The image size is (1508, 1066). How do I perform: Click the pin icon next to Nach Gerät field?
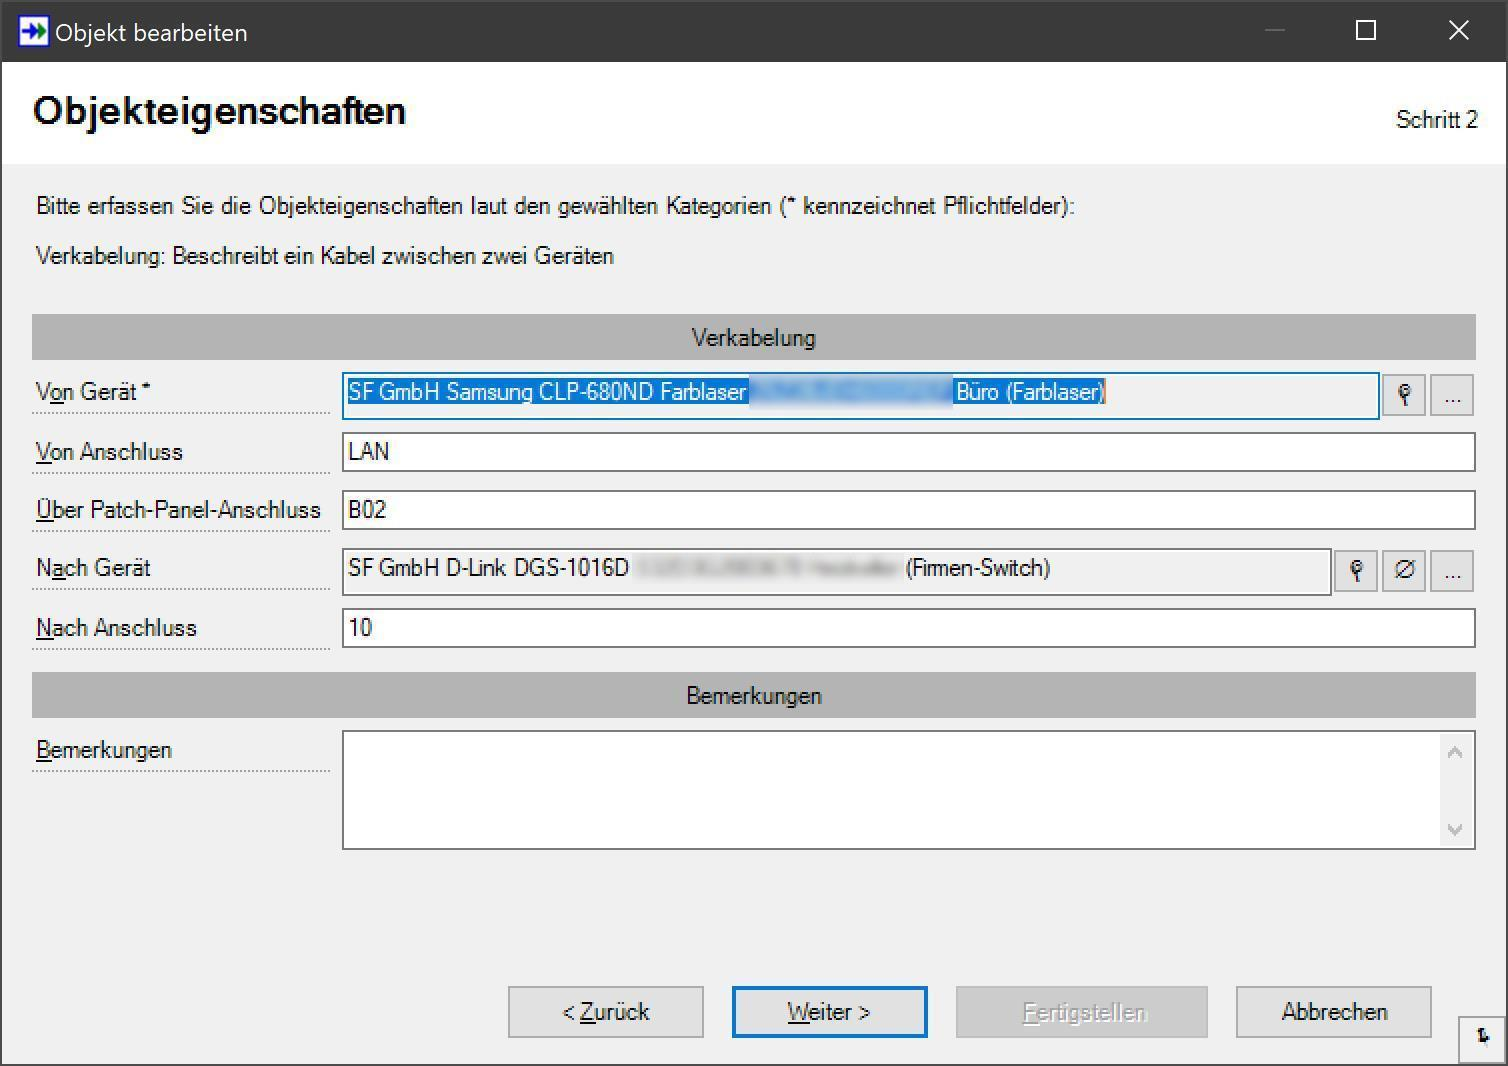[x=1356, y=571]
